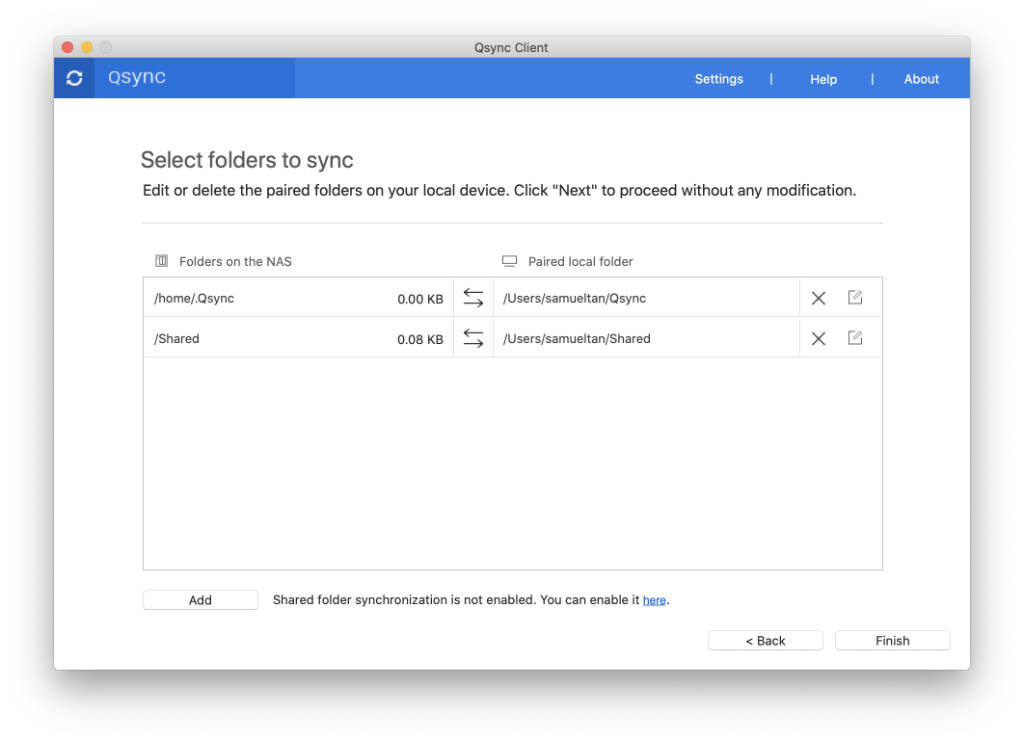This screenshot has width=1024, height=741.
Task: Click the paired local folder monitor icon
Action: pos(509,261)
